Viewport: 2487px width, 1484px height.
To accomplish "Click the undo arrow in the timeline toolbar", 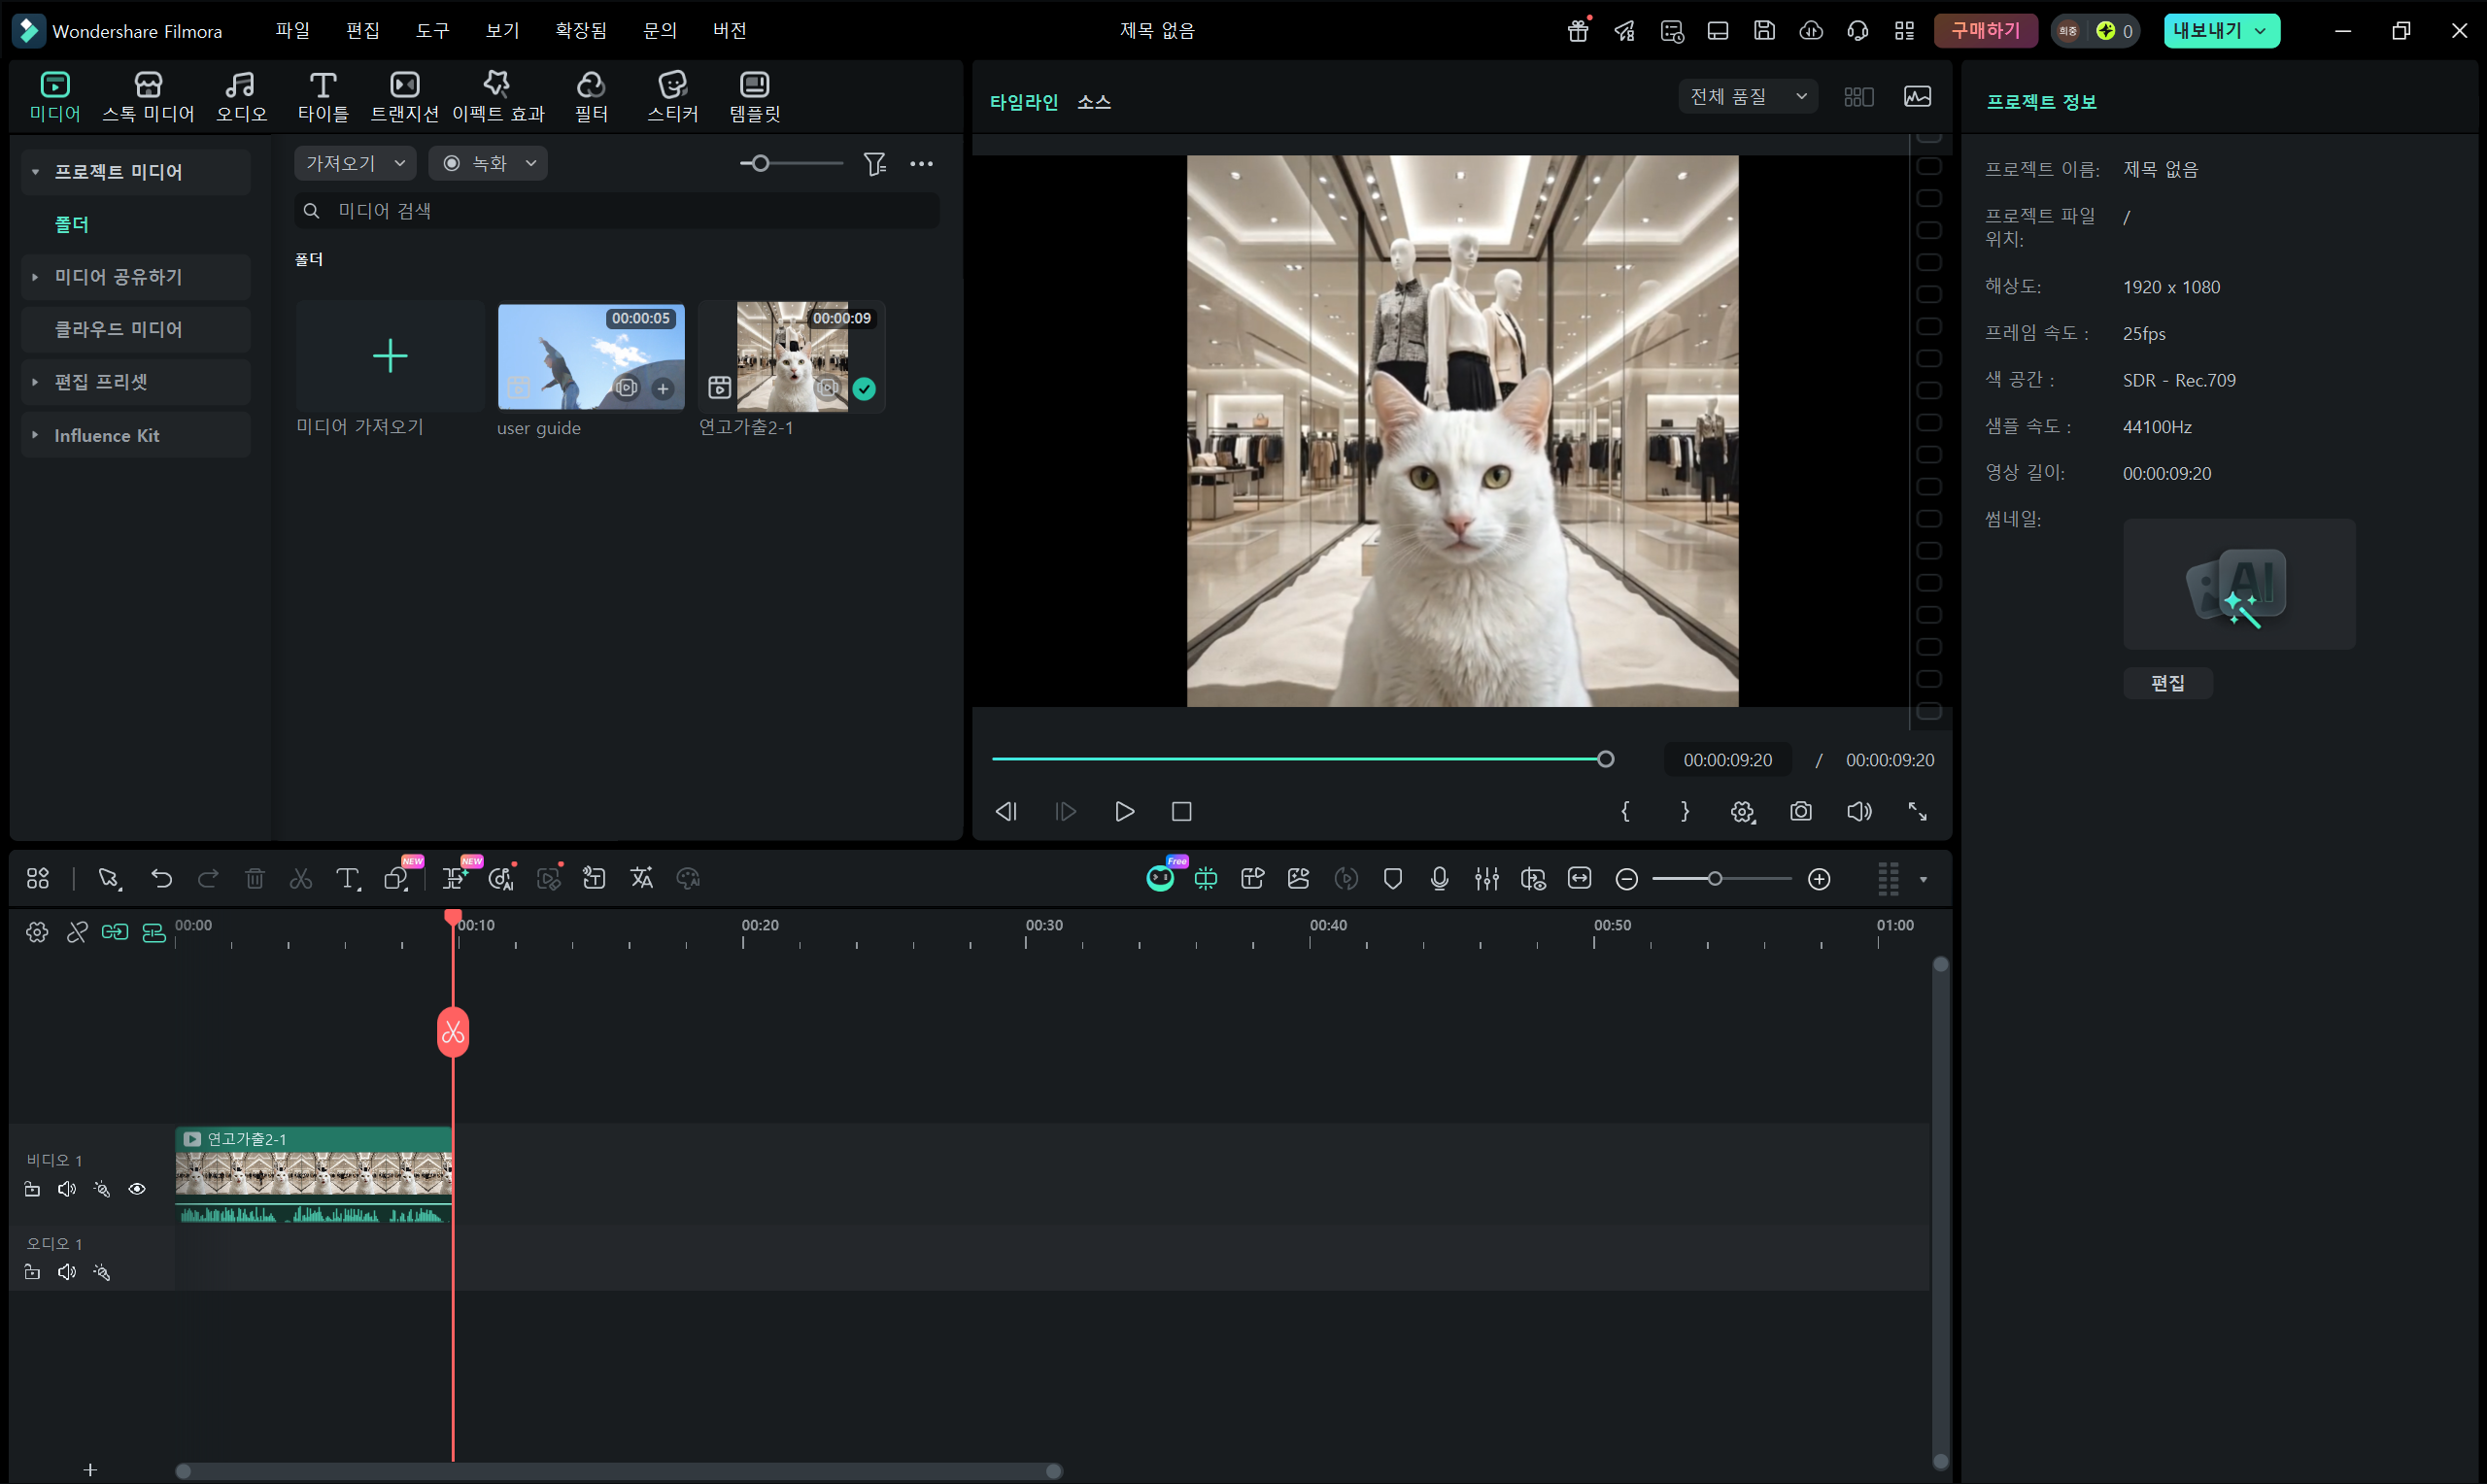I will coord(161,878).
